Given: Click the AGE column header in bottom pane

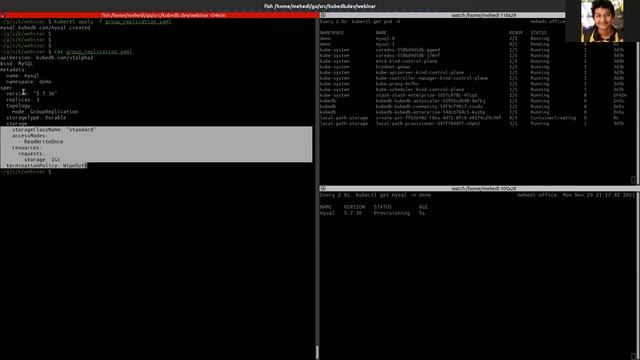Looking at the screenshot, I should pos(423,207).
